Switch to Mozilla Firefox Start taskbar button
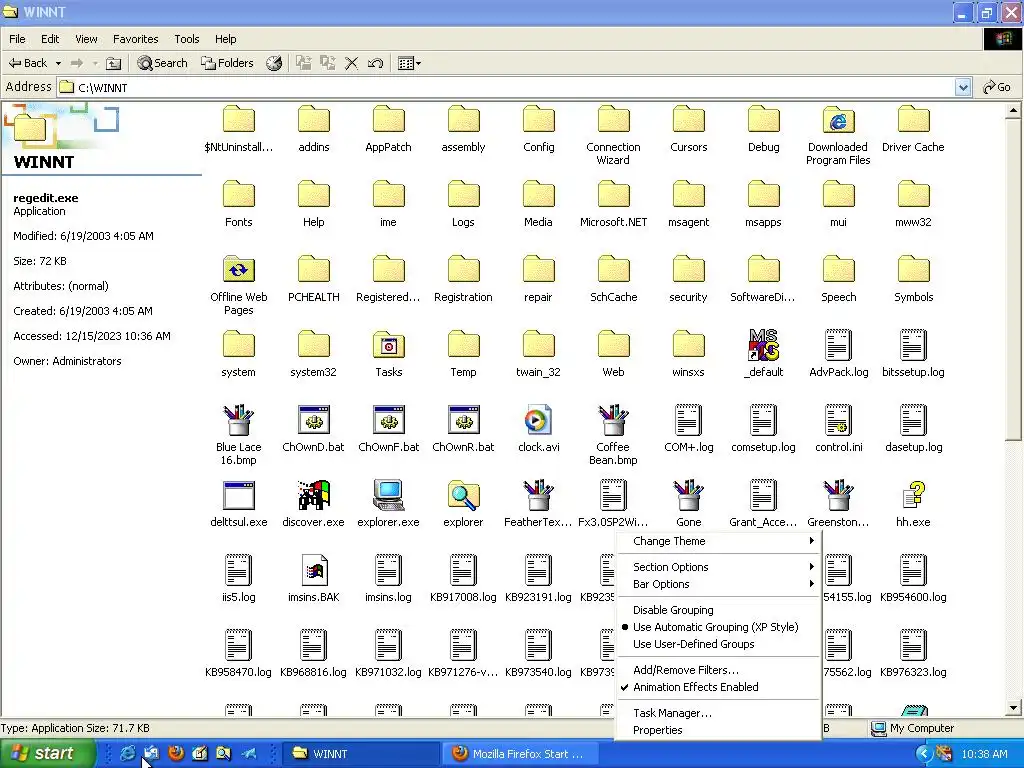1024x768 pixels. click(522, 754)
